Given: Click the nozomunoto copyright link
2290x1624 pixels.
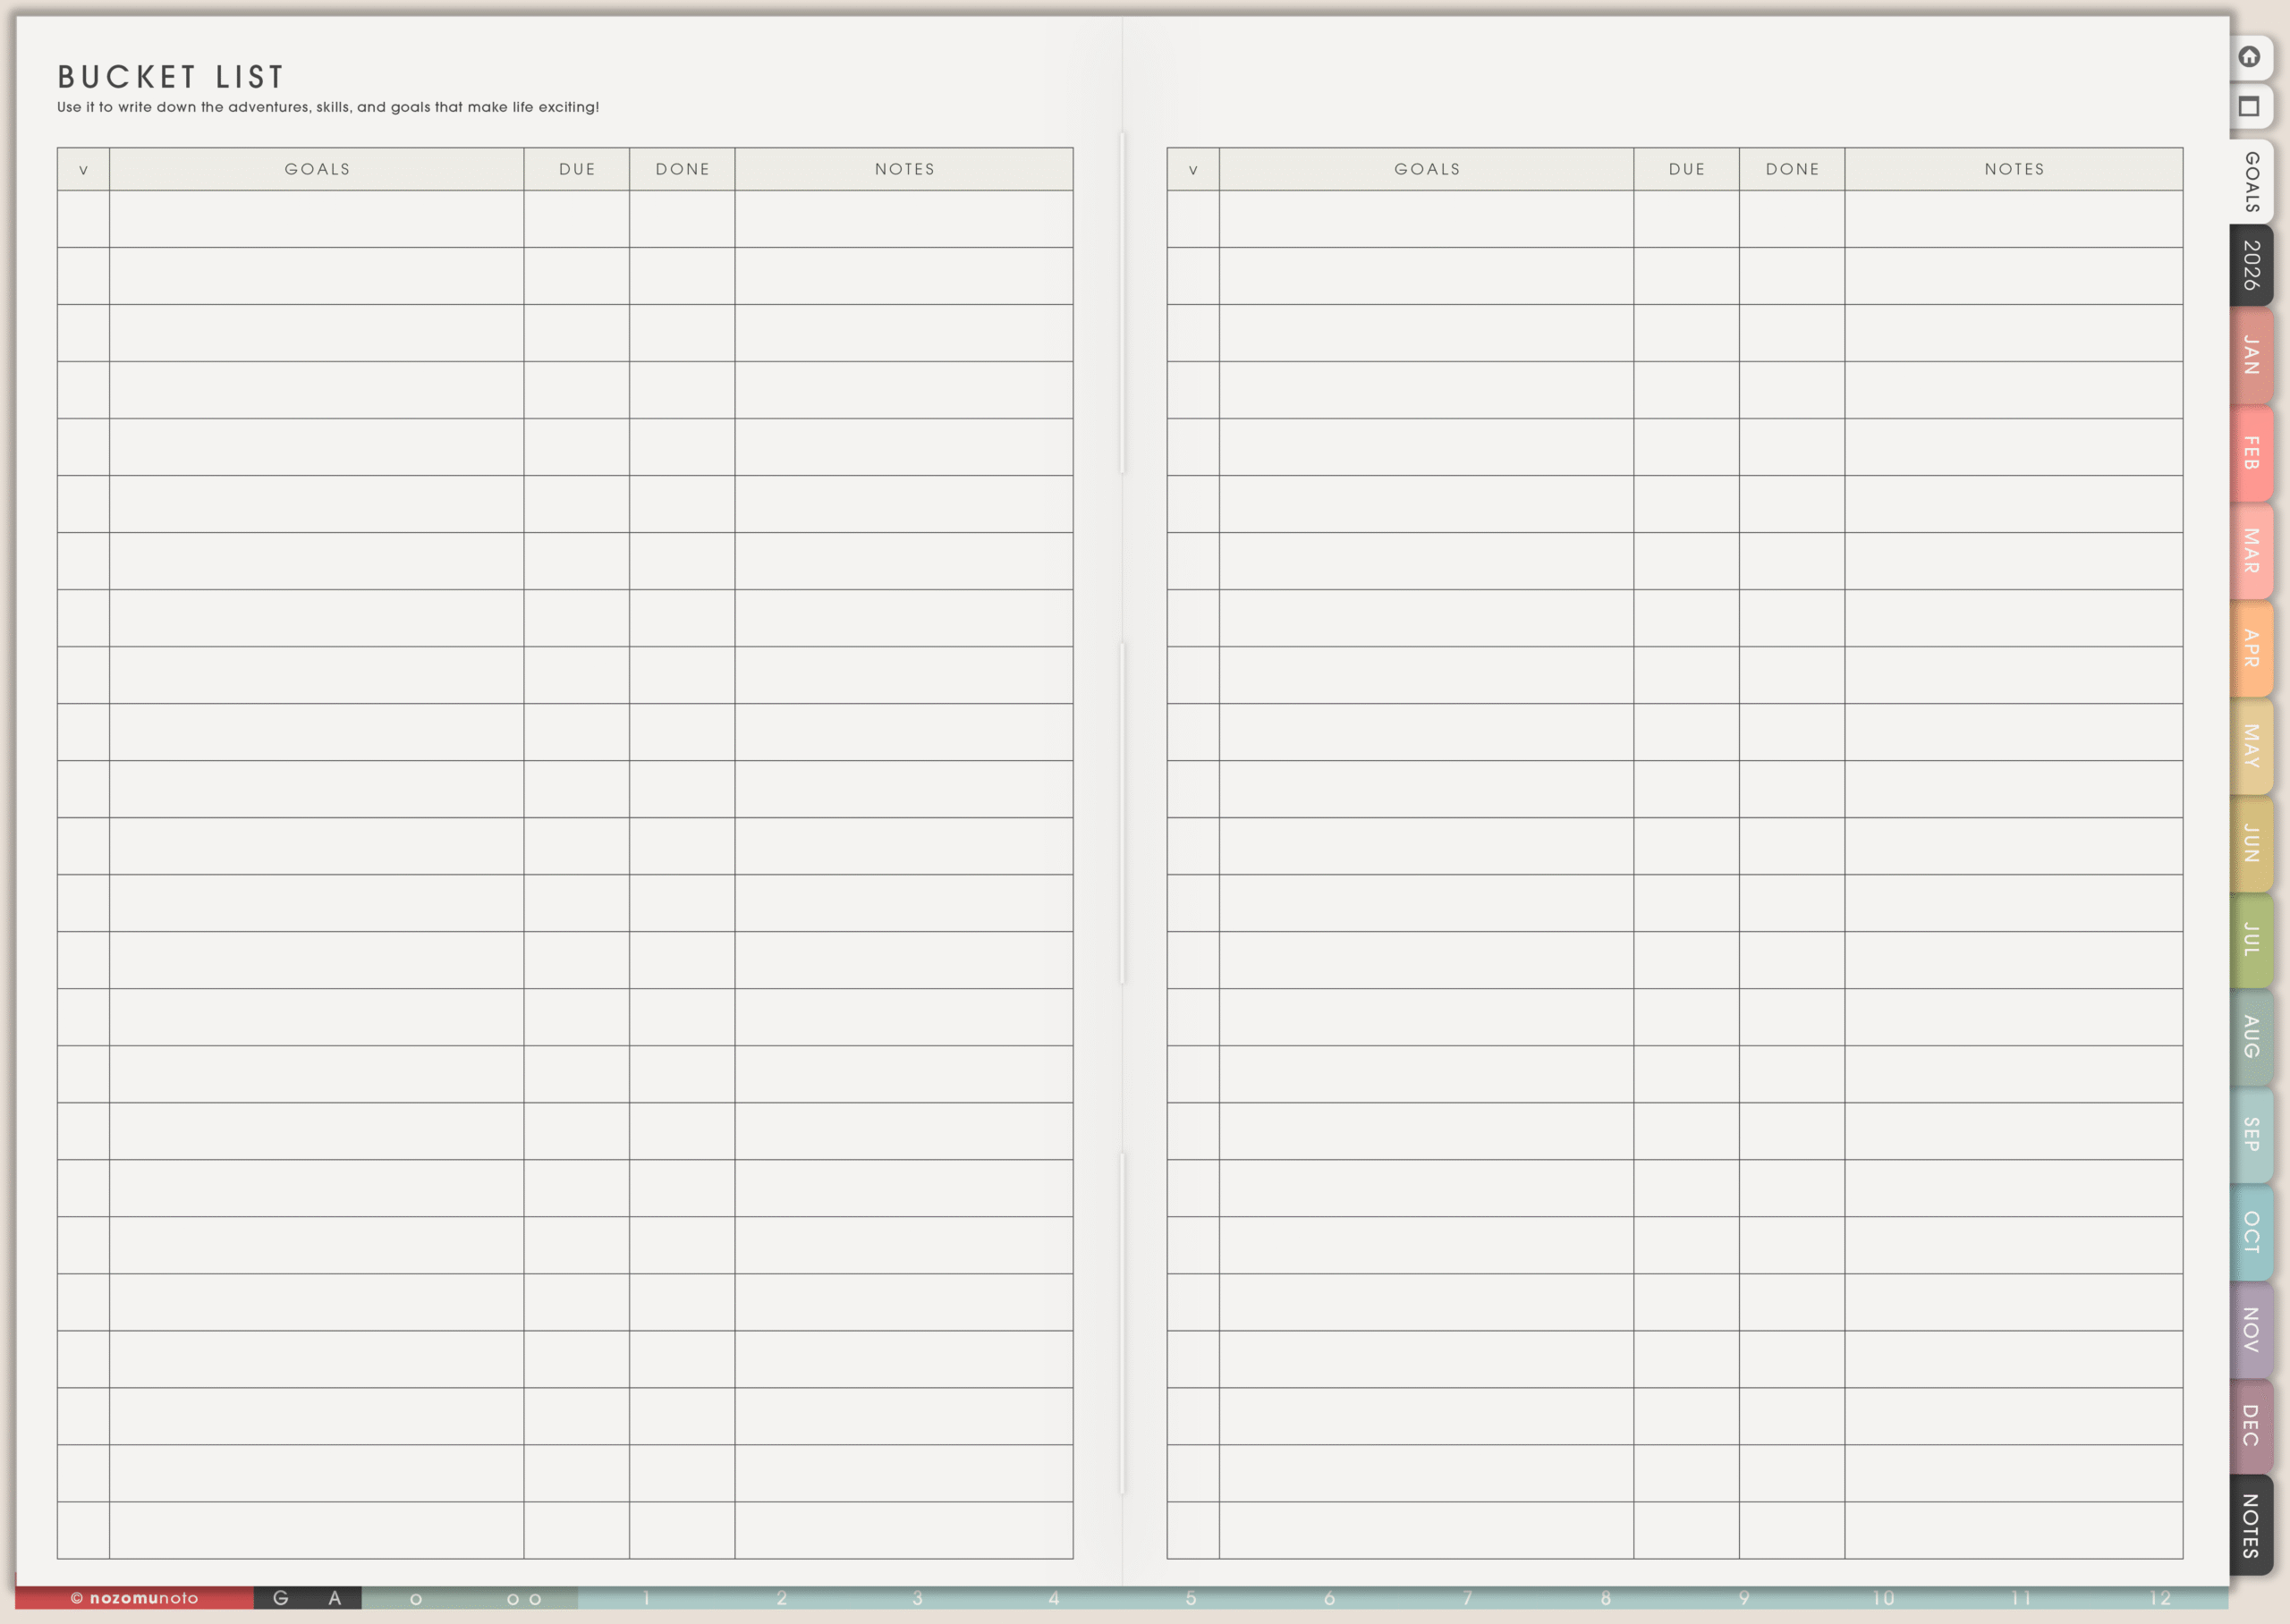Looking at the screenshot, I should [x=135, y=1598].
